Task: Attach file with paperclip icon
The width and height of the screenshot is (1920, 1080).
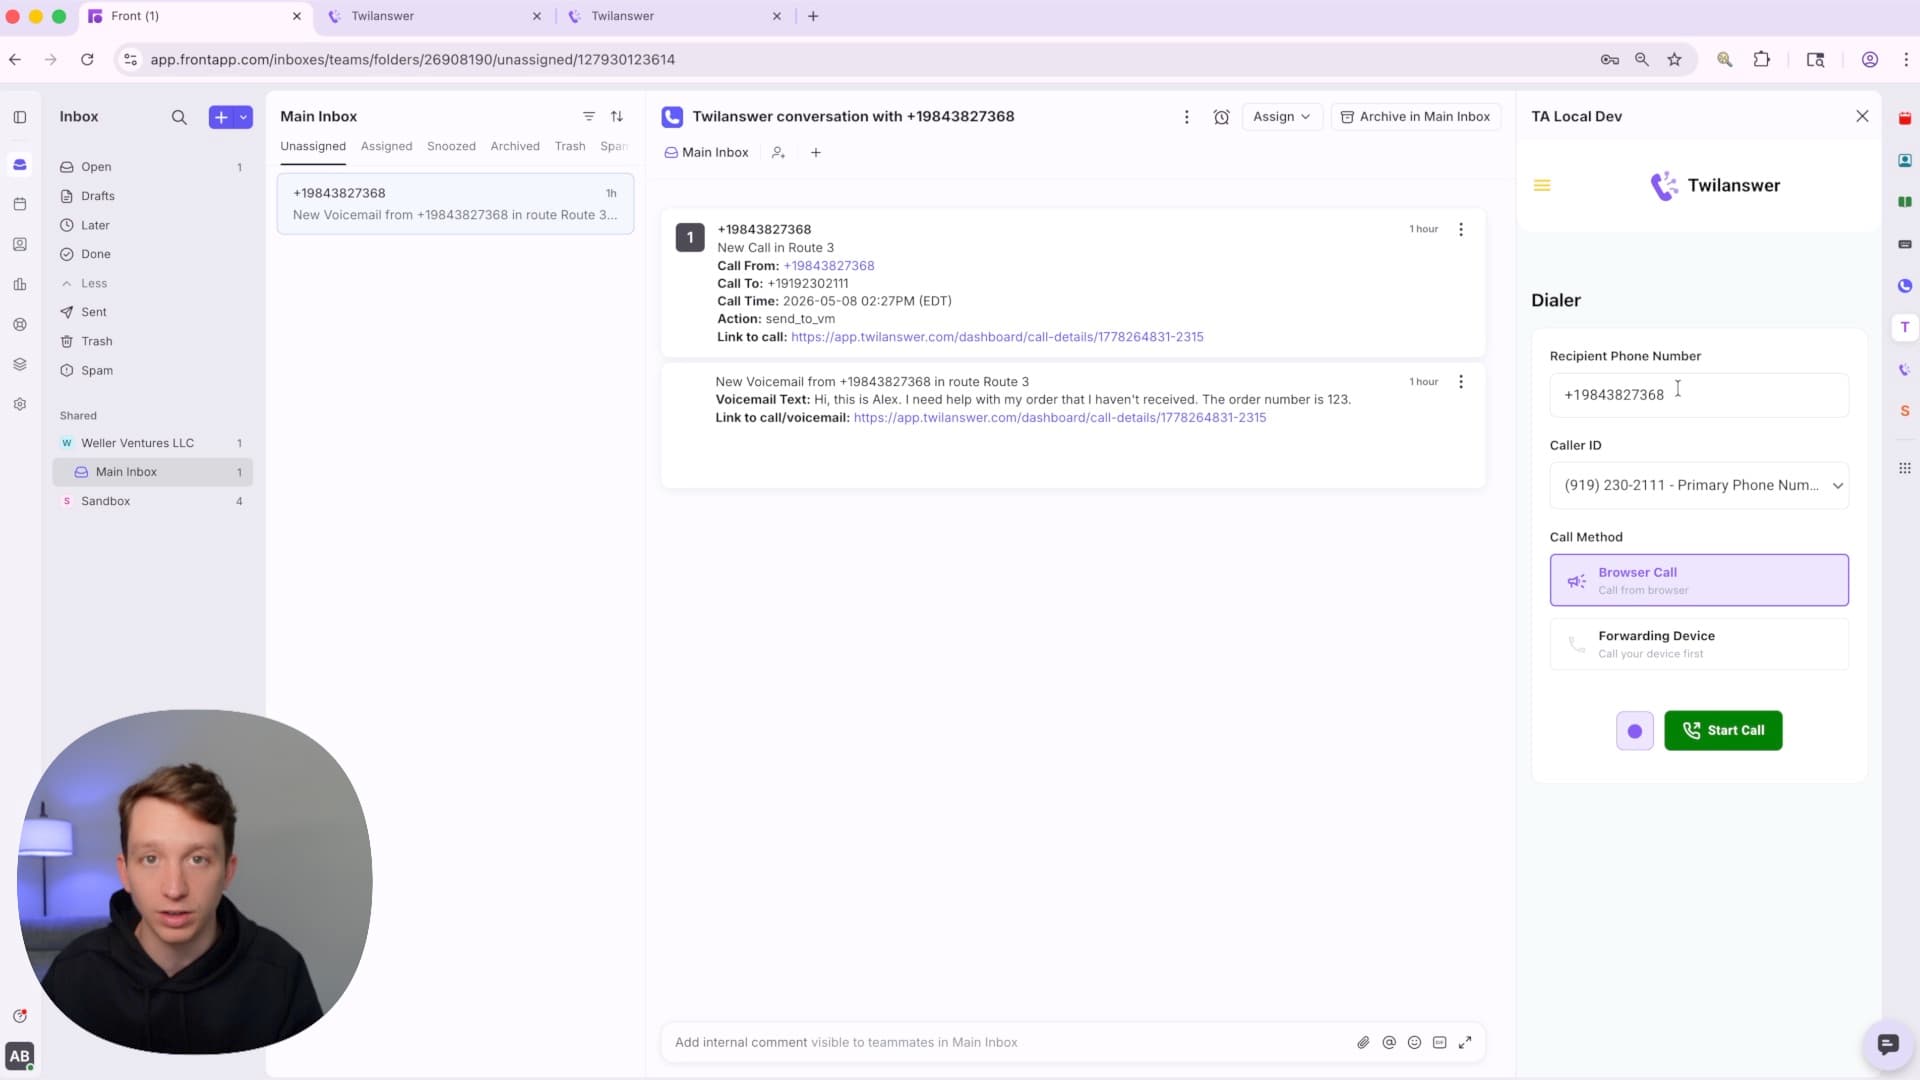Action: tap(1363, 1043)
